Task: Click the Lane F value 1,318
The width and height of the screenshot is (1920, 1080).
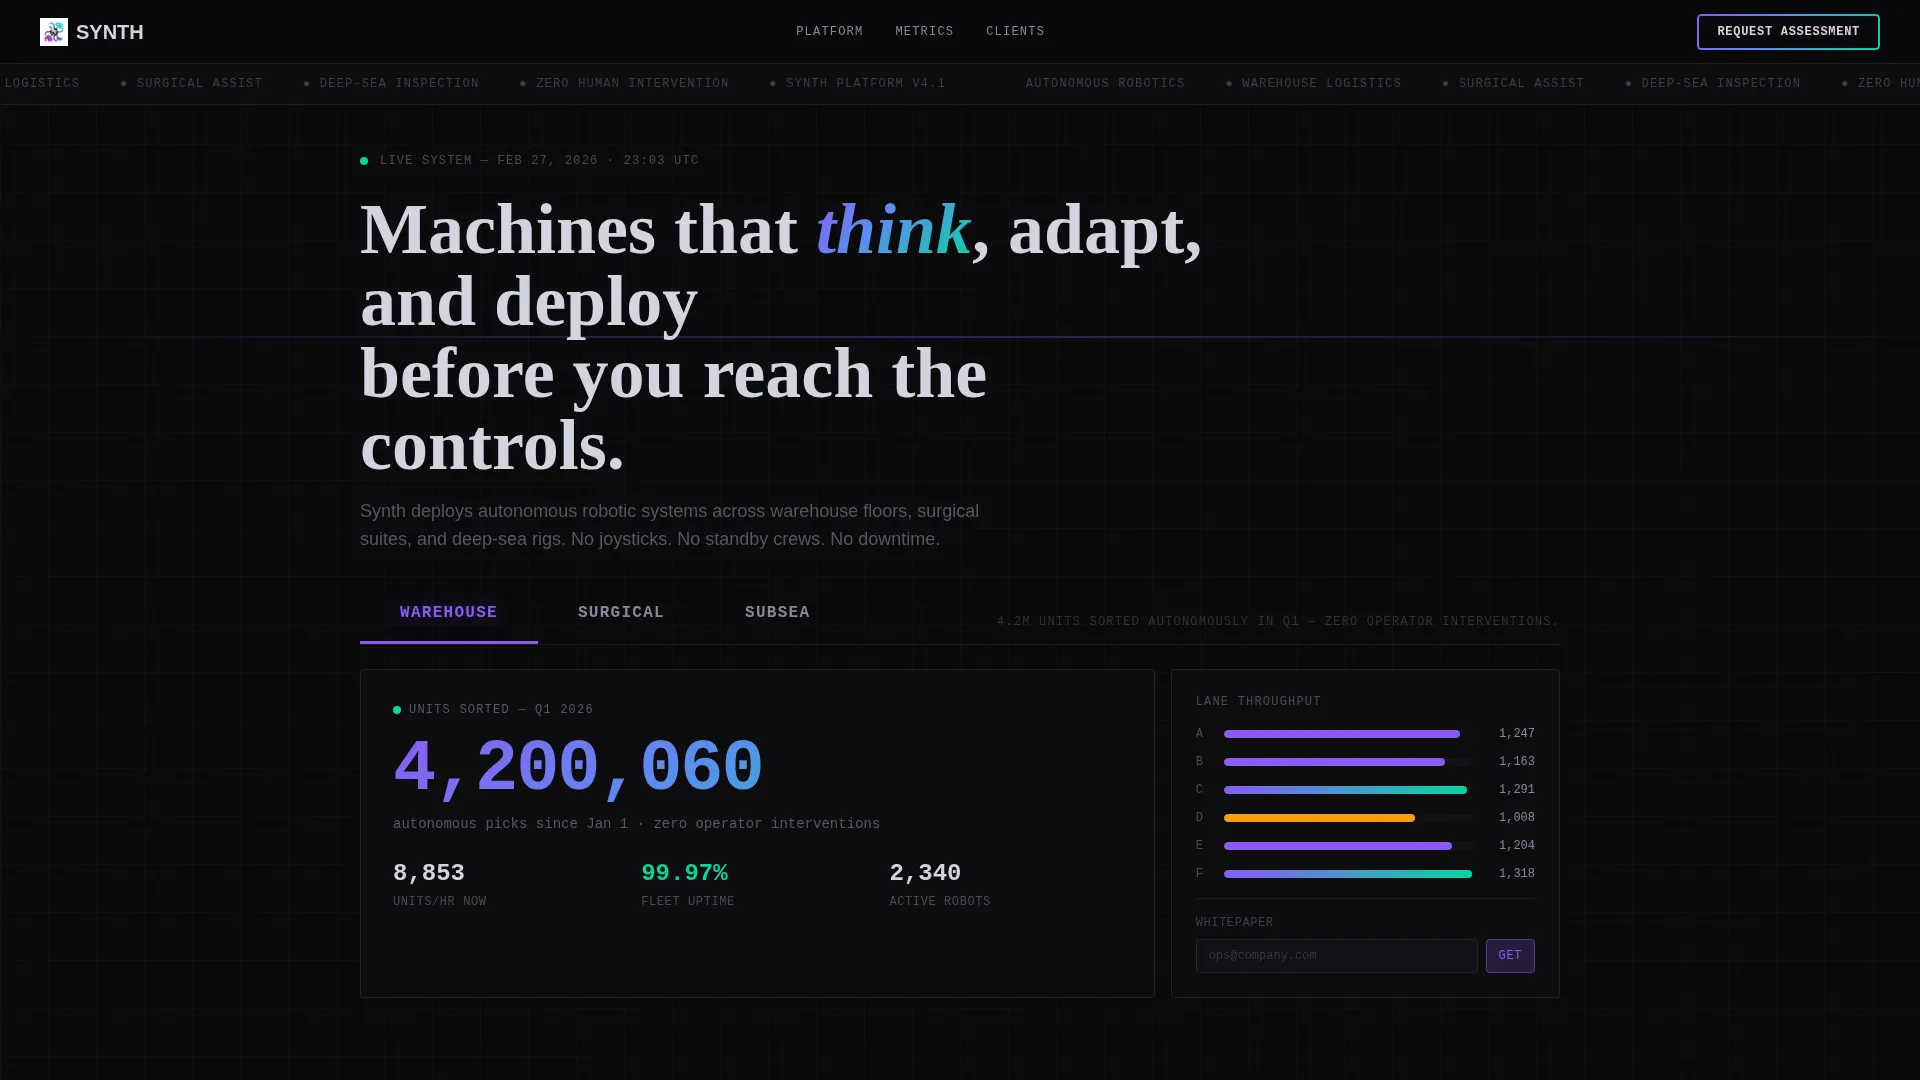Action: (x=1517, y=874)
